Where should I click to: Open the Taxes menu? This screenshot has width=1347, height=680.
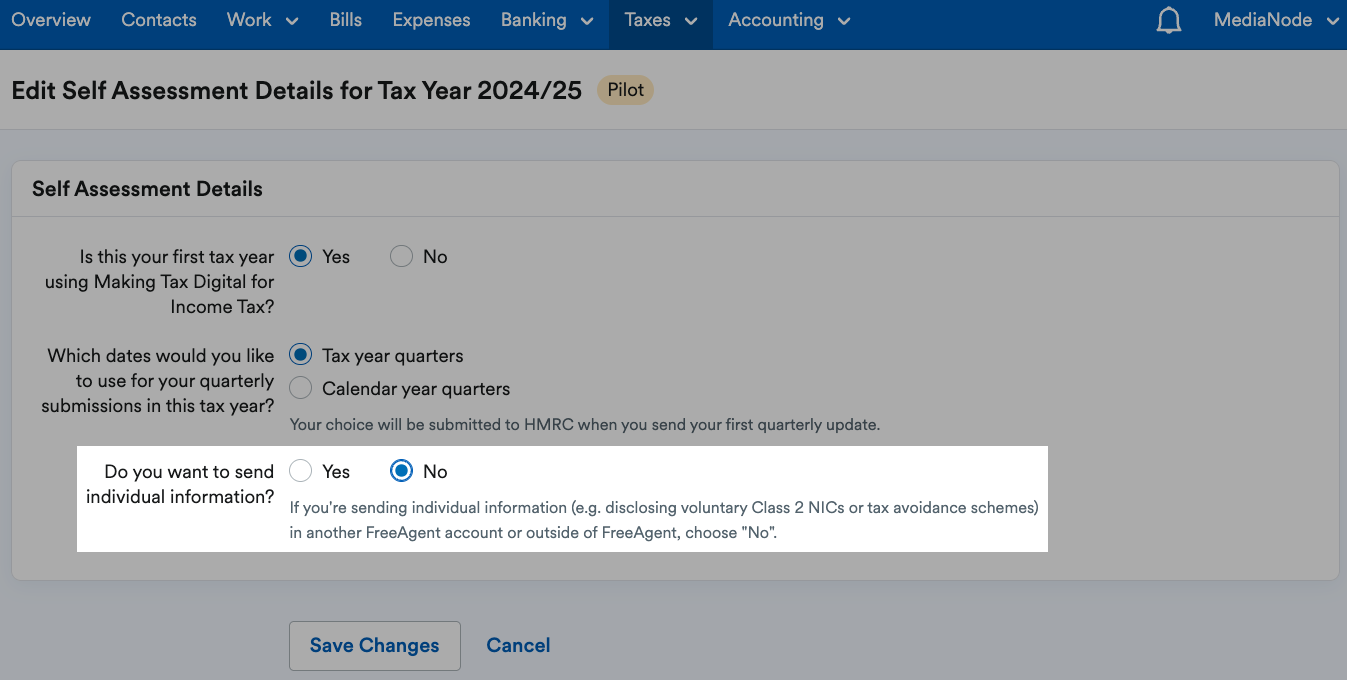click(x=661, y=20)
